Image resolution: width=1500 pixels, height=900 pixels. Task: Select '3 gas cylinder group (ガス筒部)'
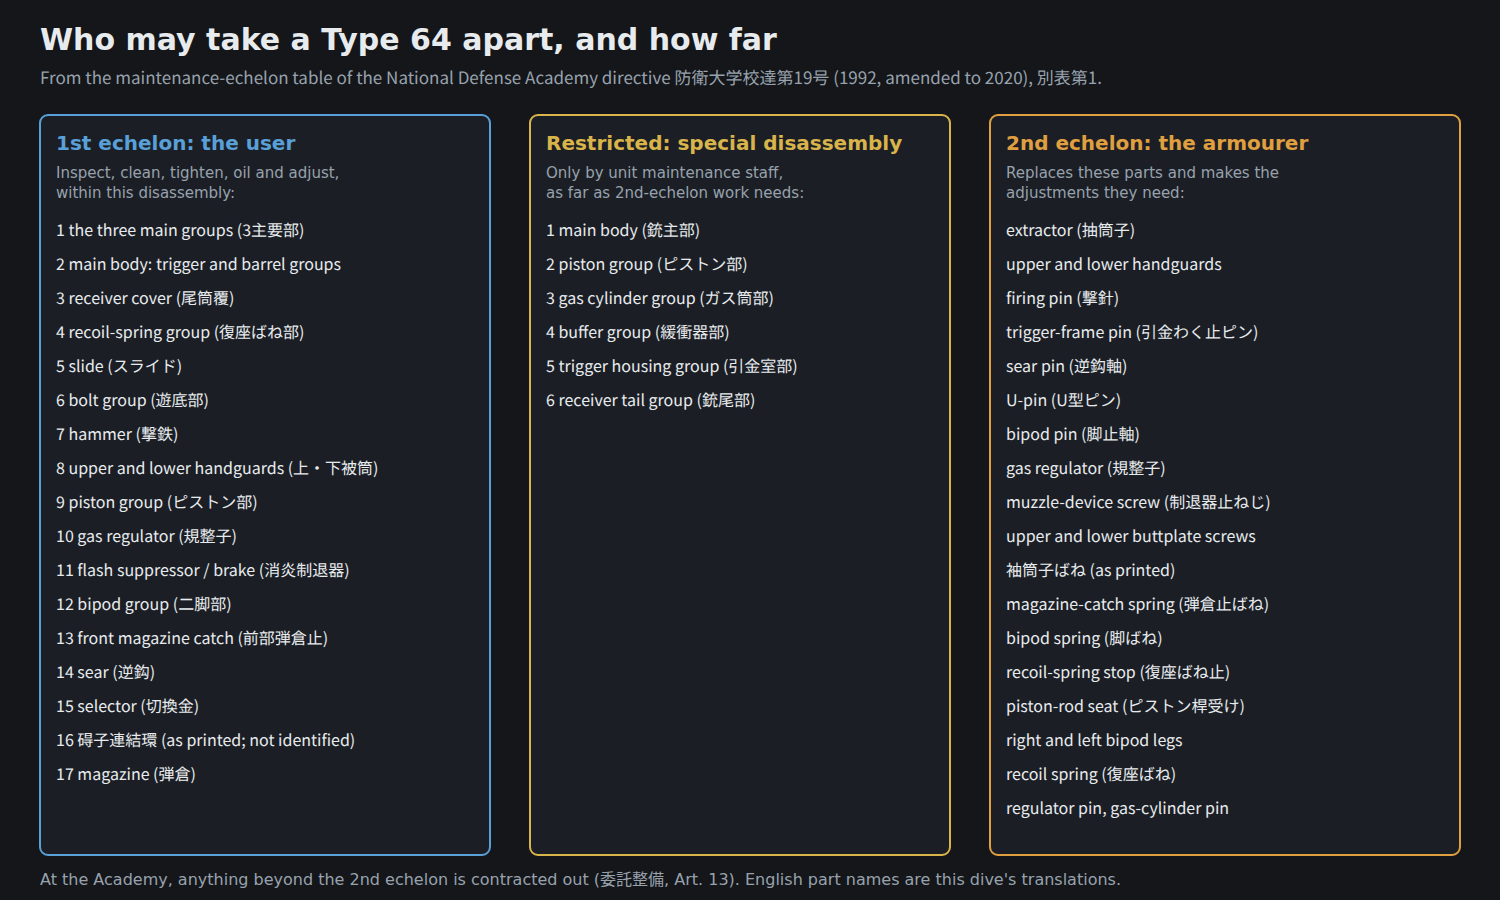click(x=660, y=298)
